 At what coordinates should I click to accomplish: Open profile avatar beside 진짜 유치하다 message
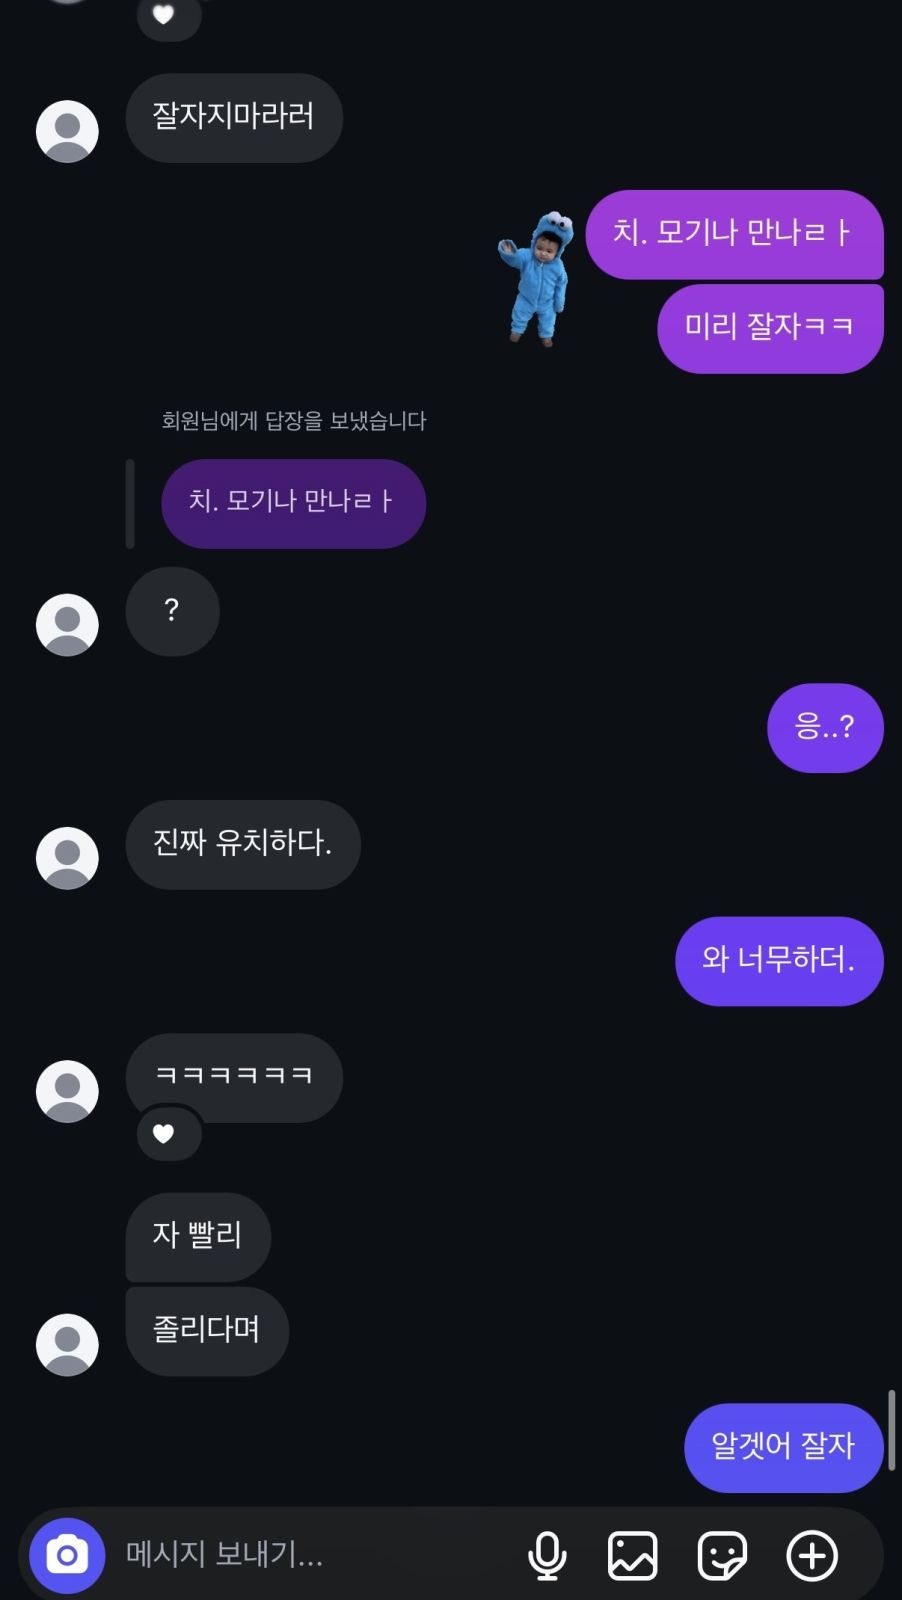point(67,858)
